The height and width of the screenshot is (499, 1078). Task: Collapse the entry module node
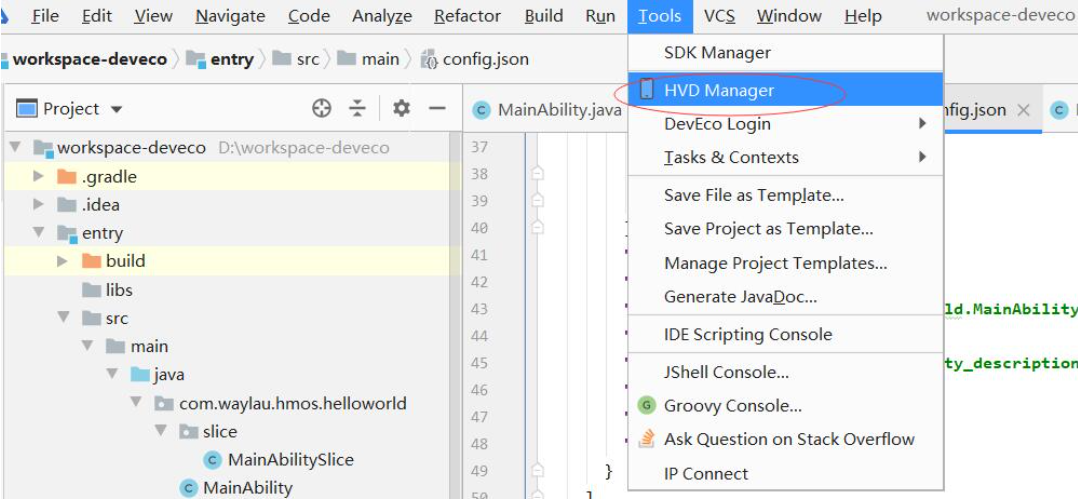coord(38,233)
